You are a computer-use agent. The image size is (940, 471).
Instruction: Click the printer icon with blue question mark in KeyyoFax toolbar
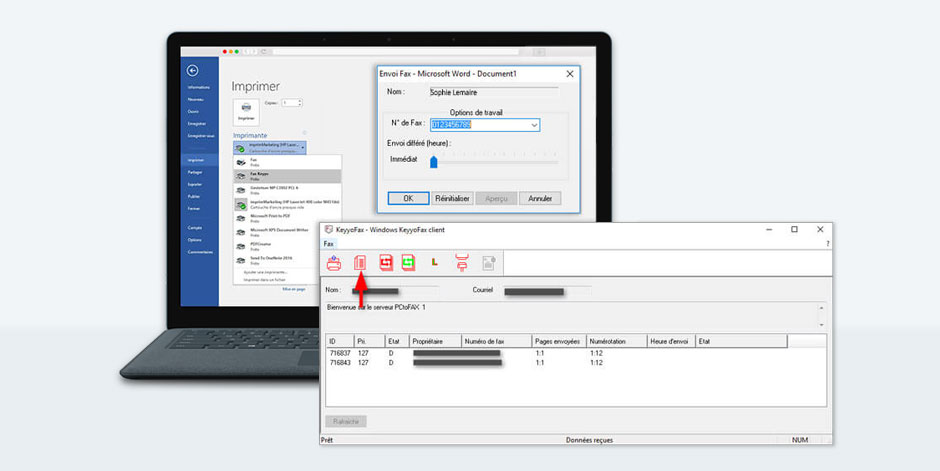(x=334, y=262)
